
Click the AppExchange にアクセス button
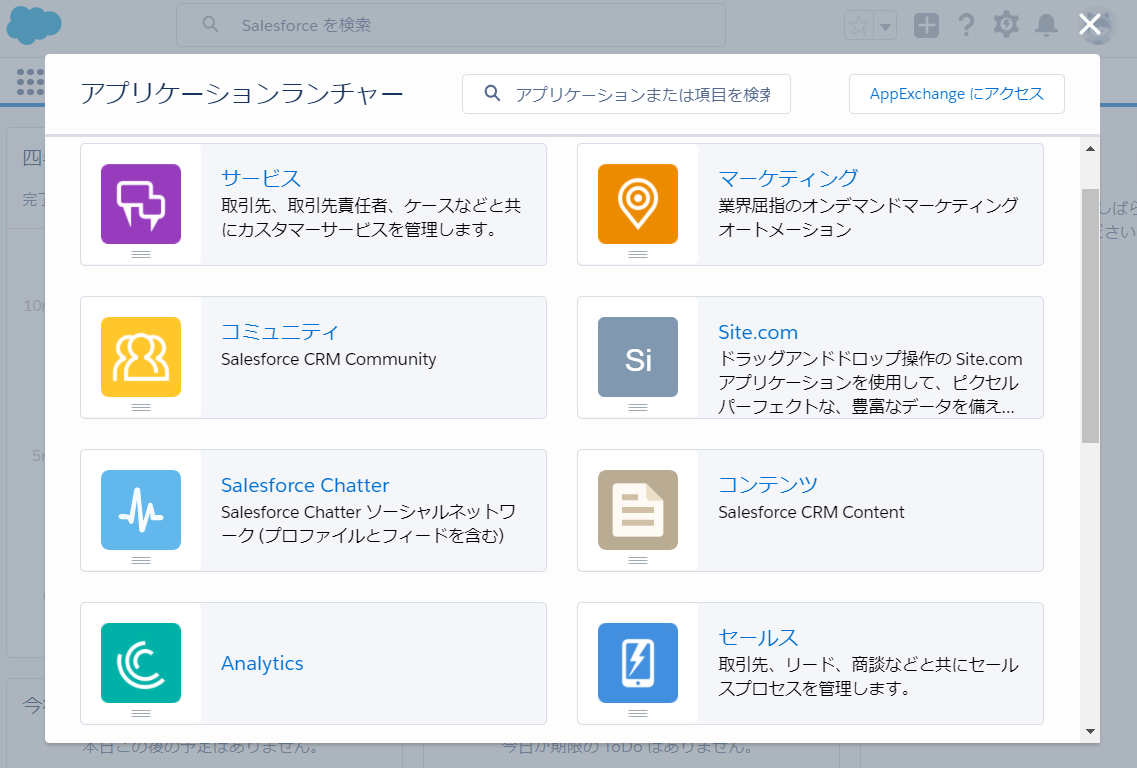click(956, 94)
